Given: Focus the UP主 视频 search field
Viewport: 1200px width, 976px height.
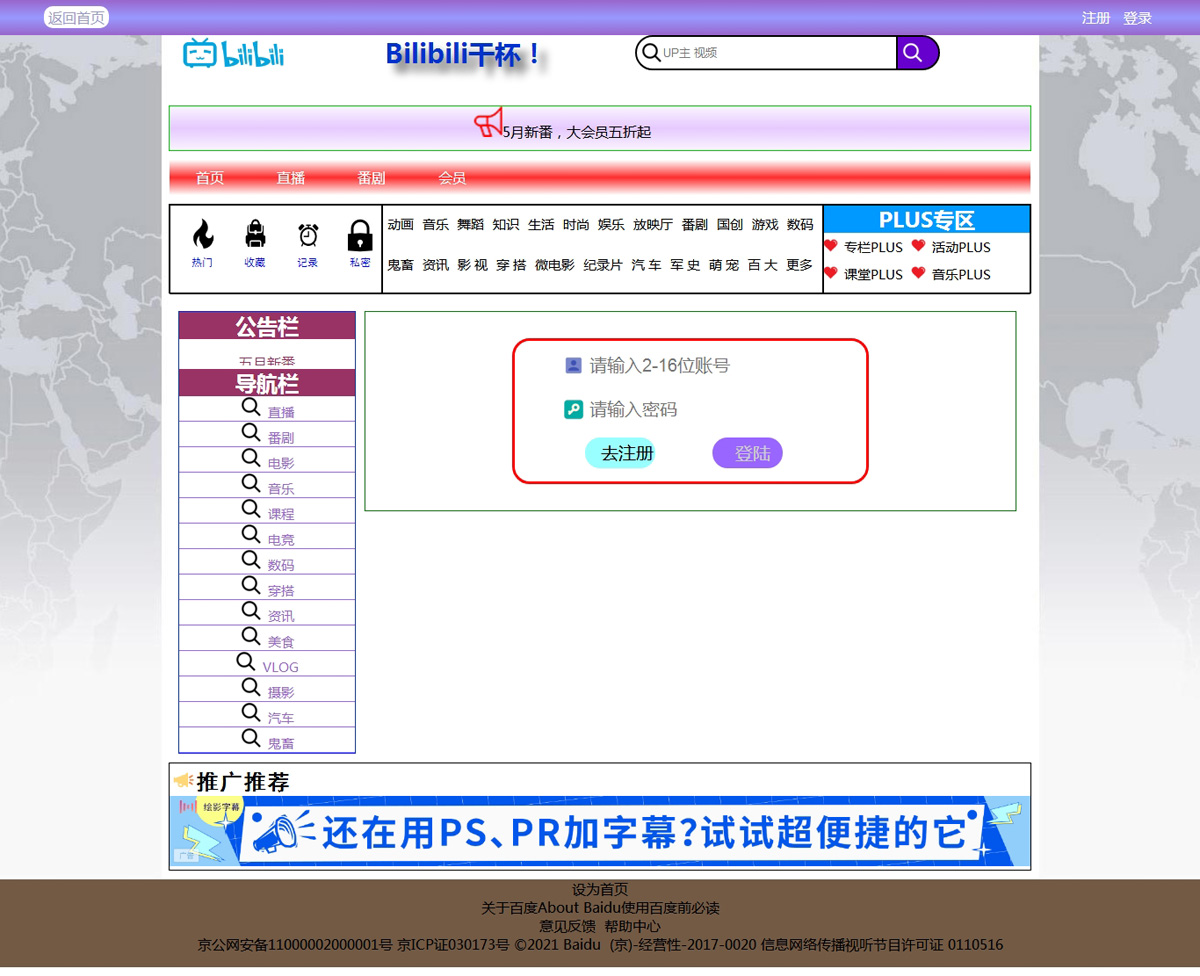Looking at the screenshot, I should (x=778, y=53).
